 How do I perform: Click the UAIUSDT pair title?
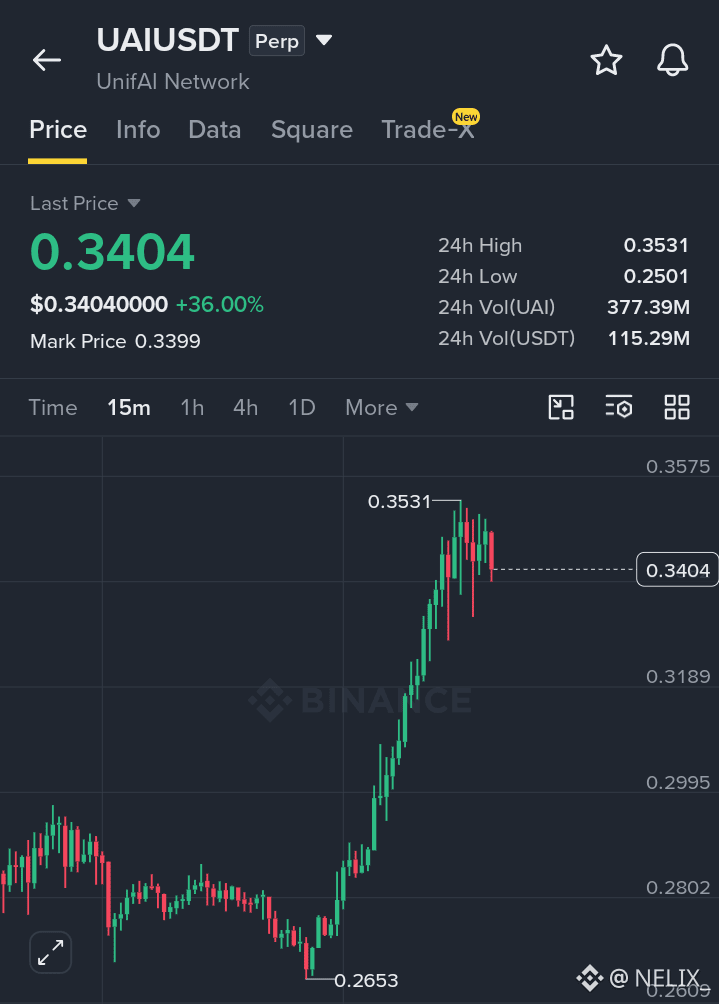coord(168,40)
